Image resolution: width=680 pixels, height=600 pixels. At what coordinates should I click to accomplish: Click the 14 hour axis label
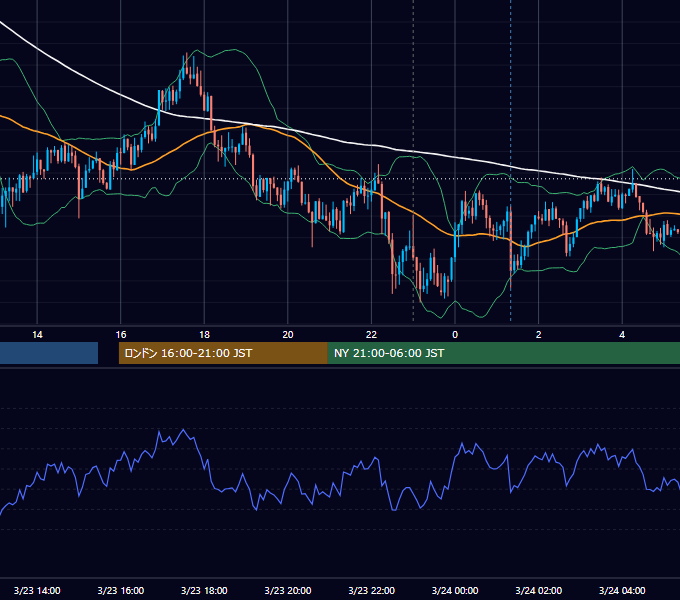click(37, 335)
